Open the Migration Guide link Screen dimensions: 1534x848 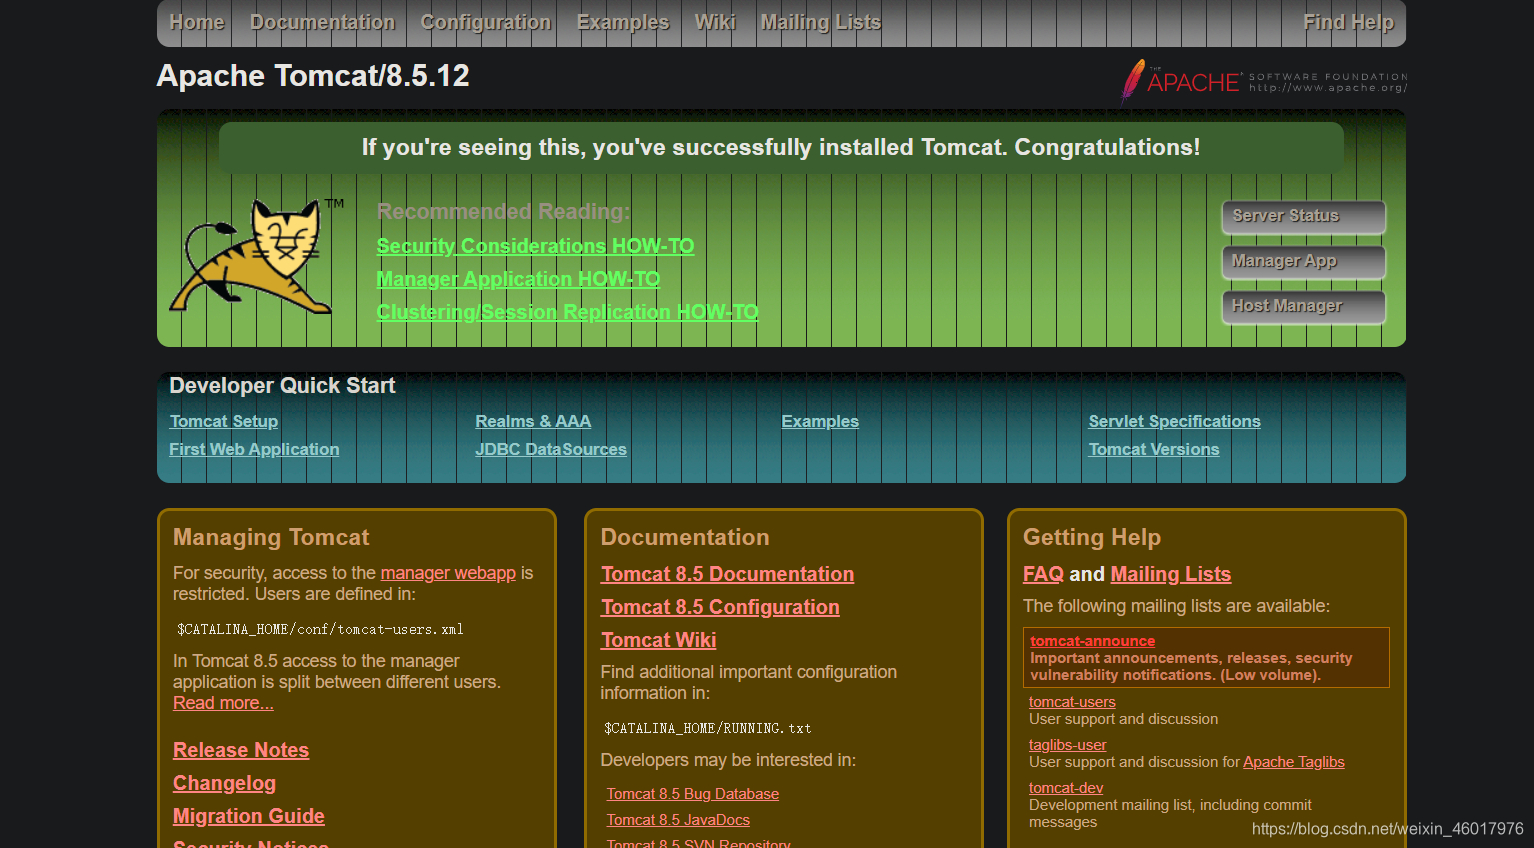pos(249,816)
